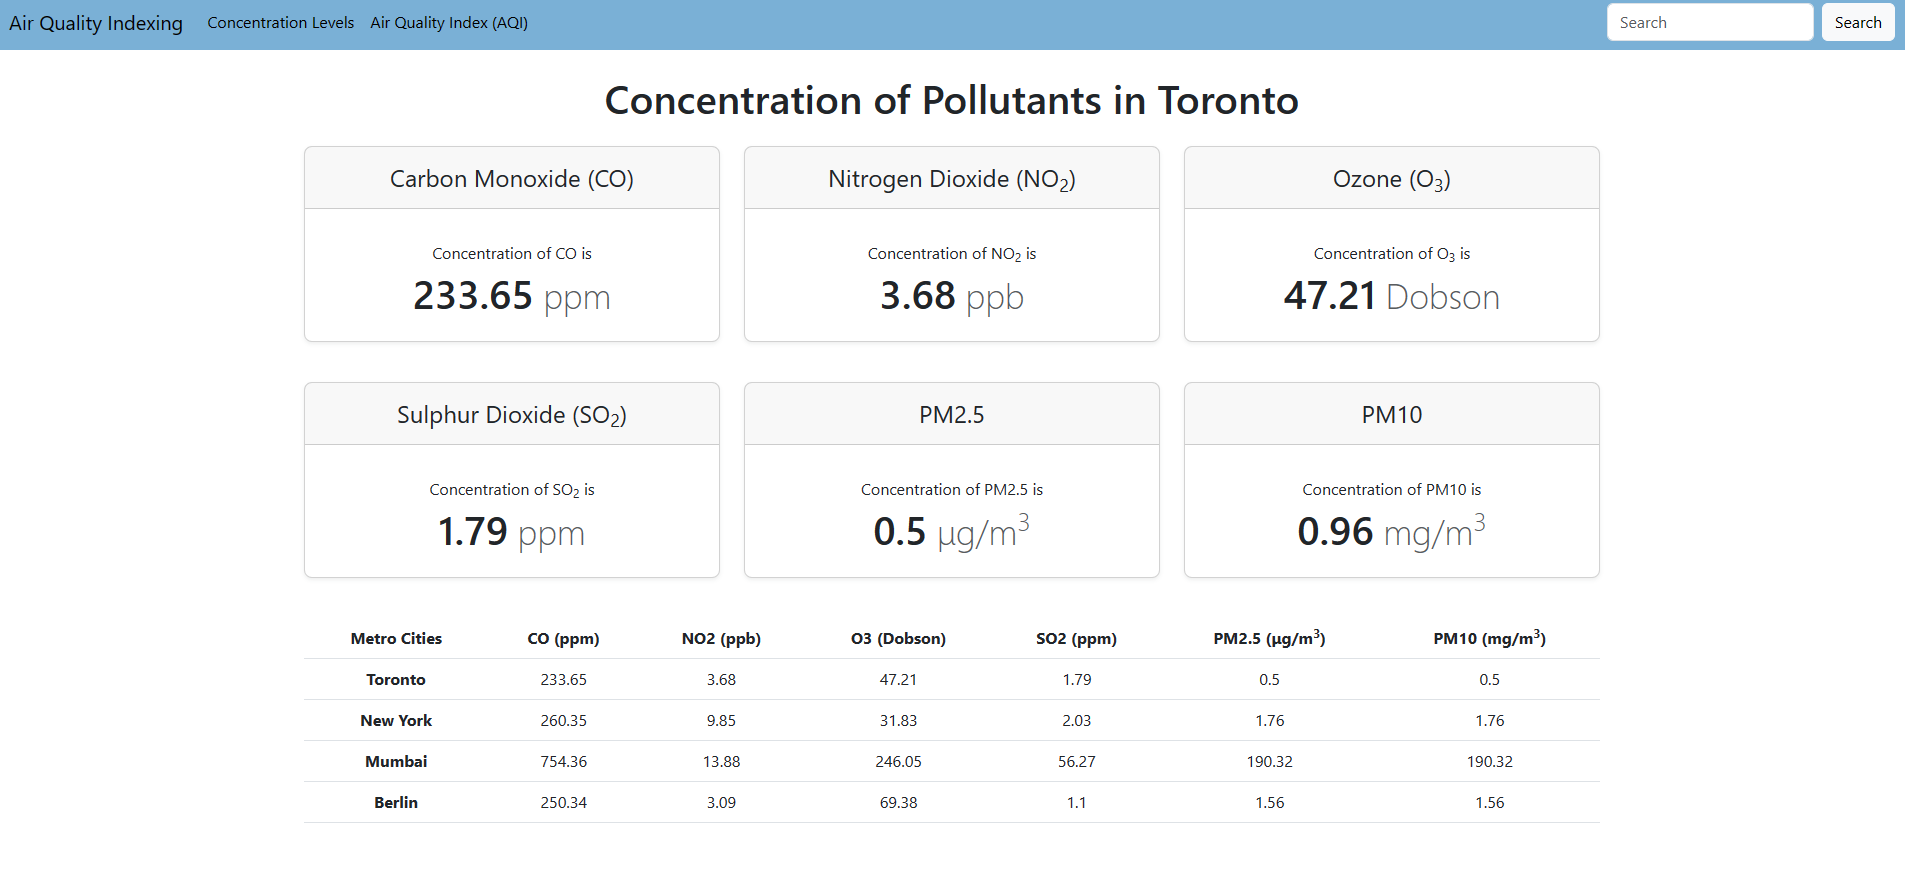Click the Berlin row label
The image size is (1905, 871).
pyautogui.click(x=396, y=803)
